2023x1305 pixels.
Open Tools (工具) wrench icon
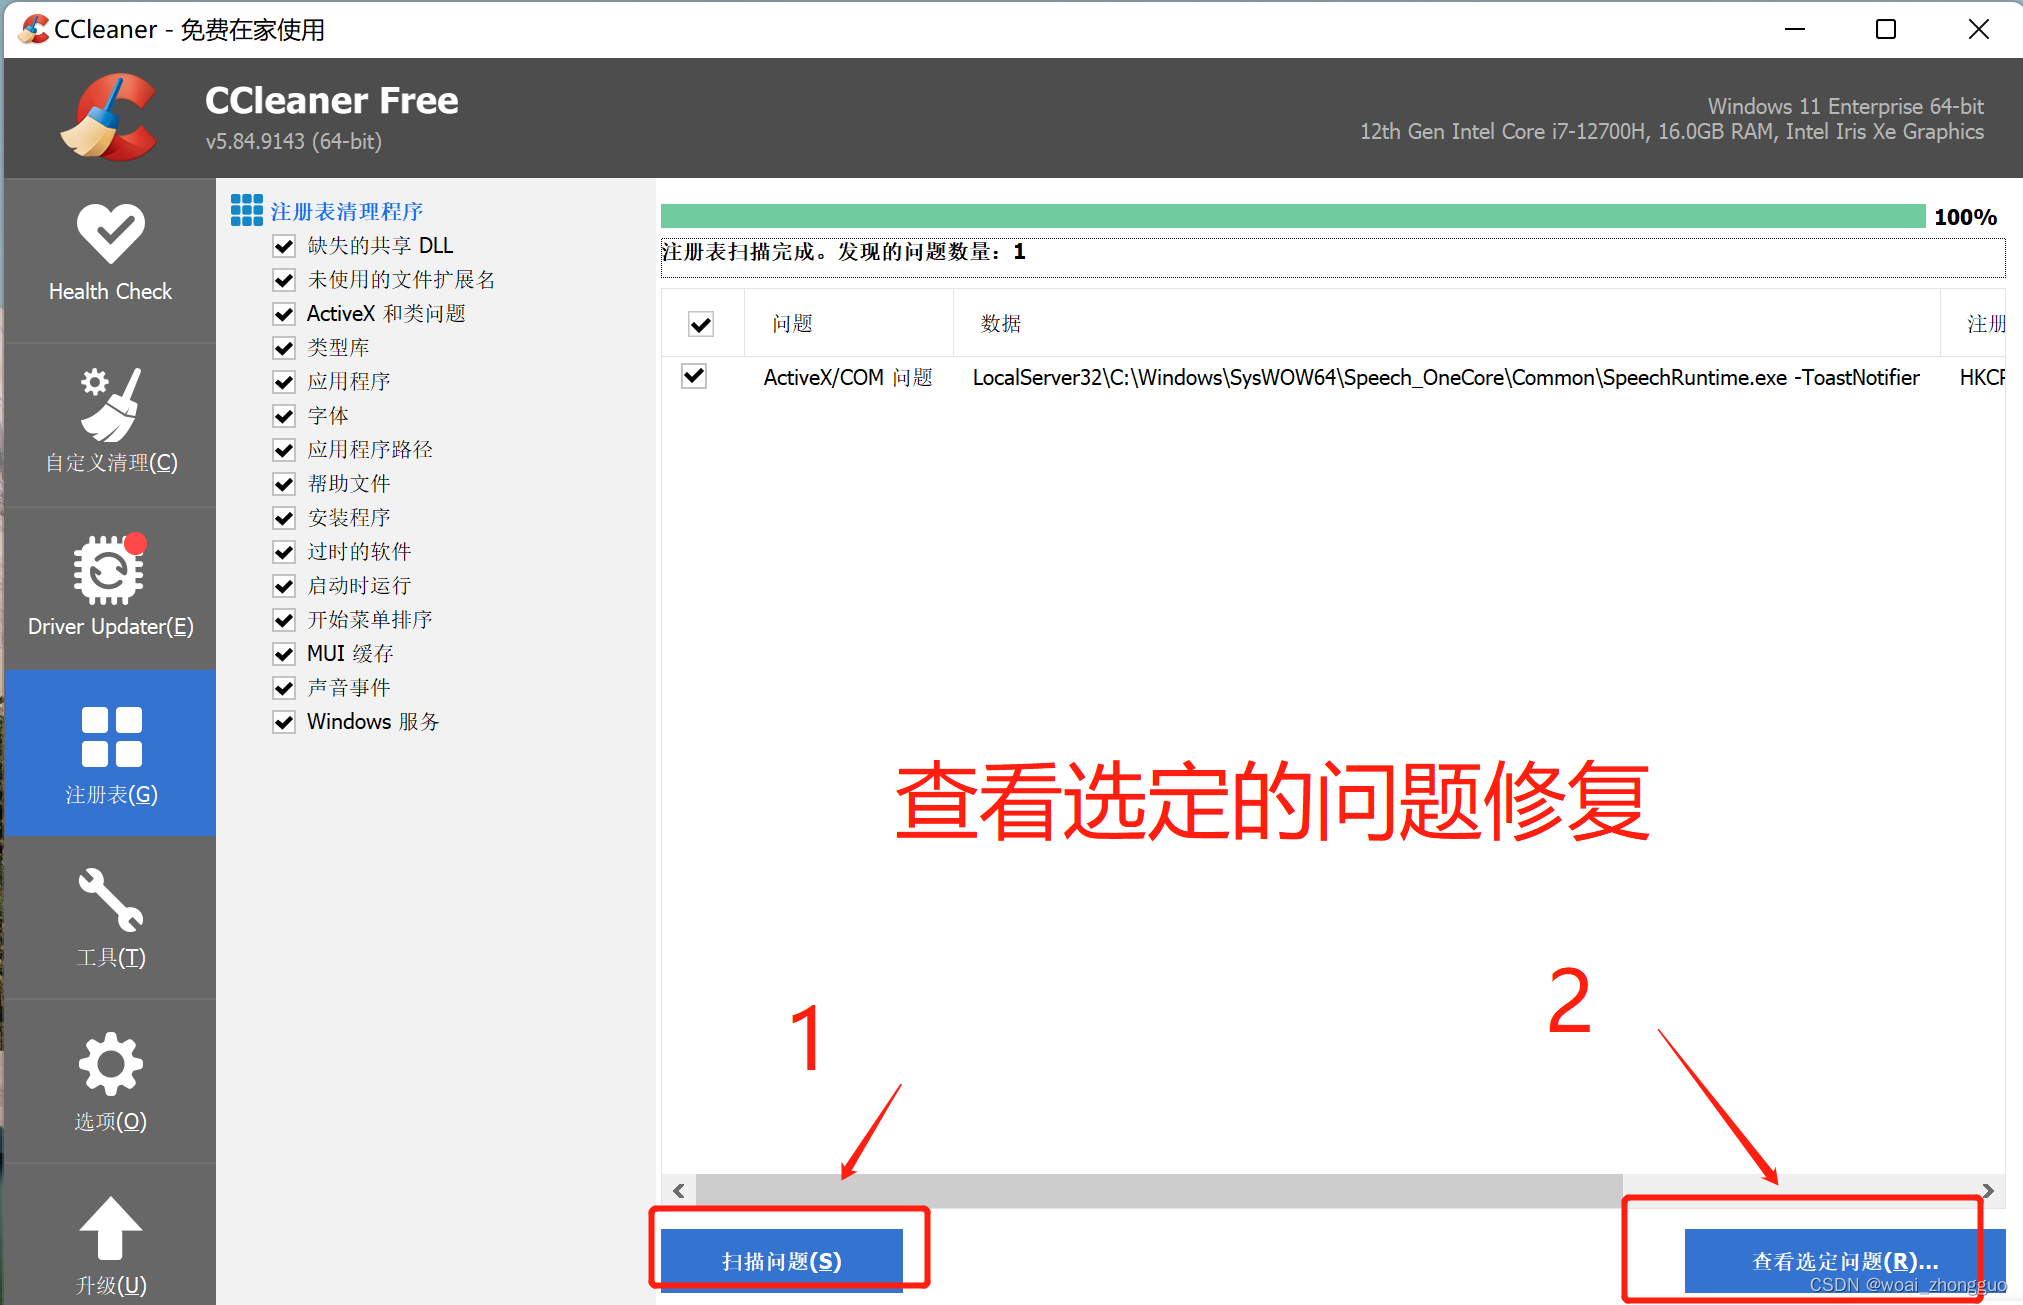(x=110, y=899)
